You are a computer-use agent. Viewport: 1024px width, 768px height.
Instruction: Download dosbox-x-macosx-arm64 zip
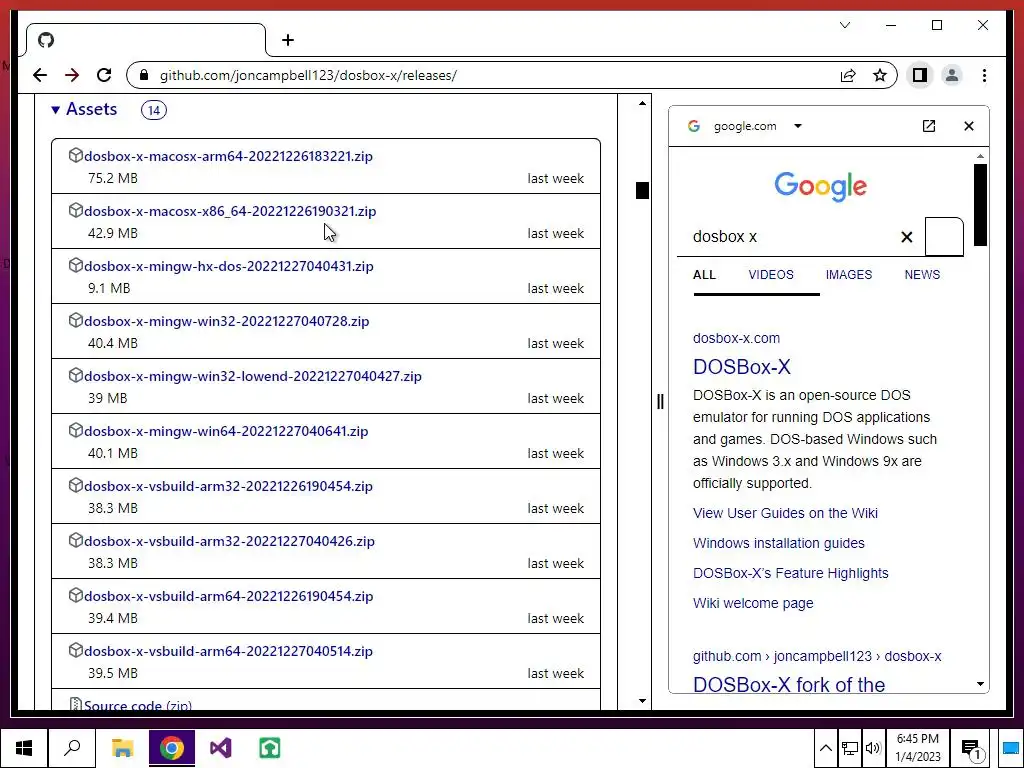[228, 156]
